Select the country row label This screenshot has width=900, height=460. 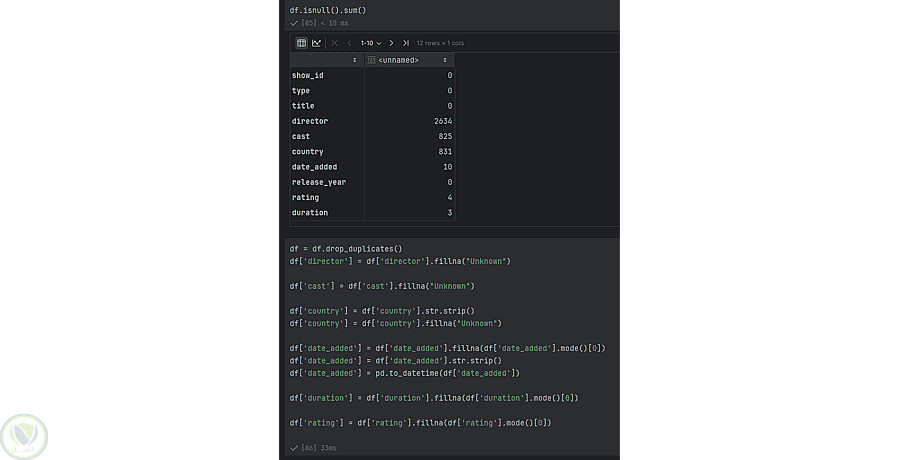[308, 152]
